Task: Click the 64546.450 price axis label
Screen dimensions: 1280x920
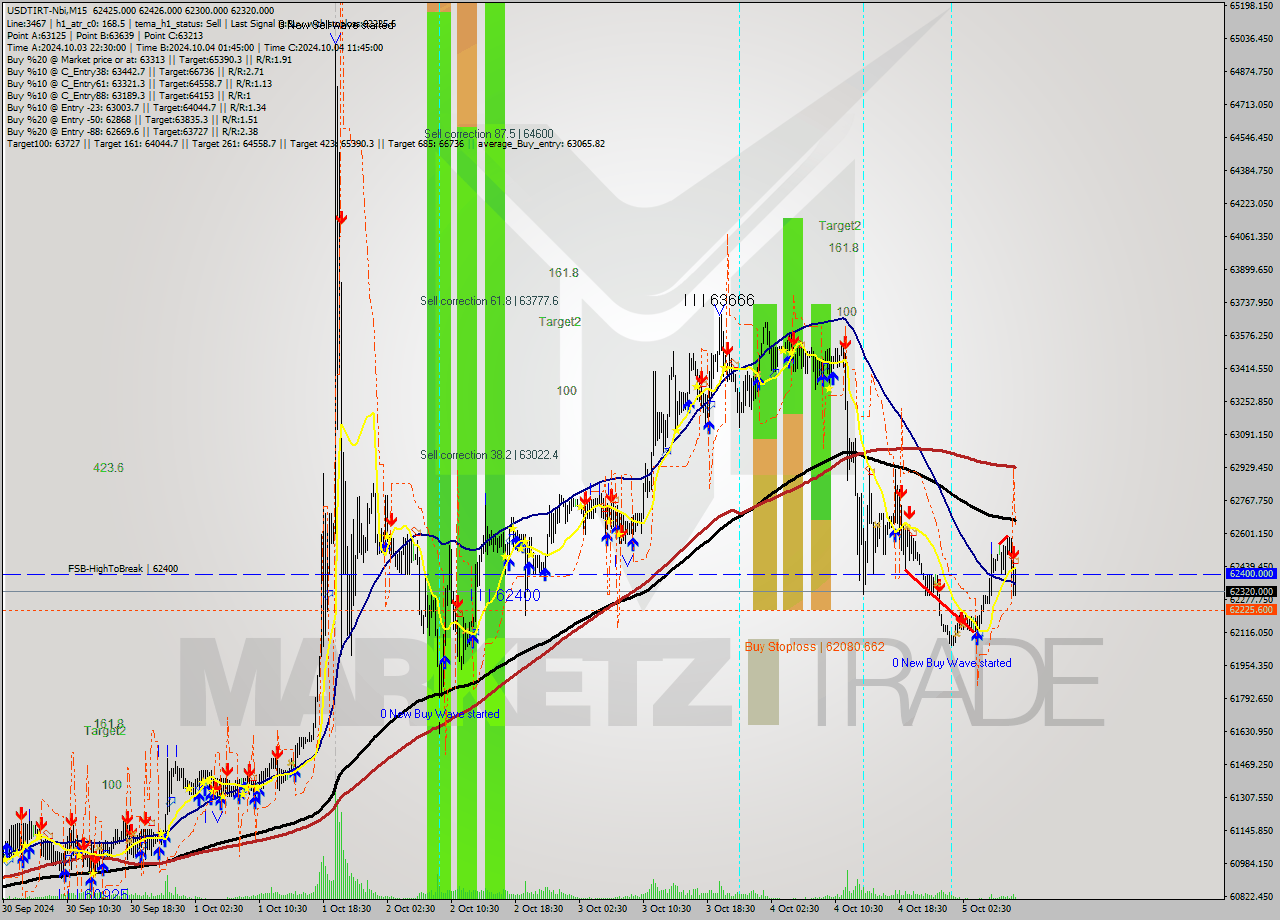Action: click(1251, 138)
